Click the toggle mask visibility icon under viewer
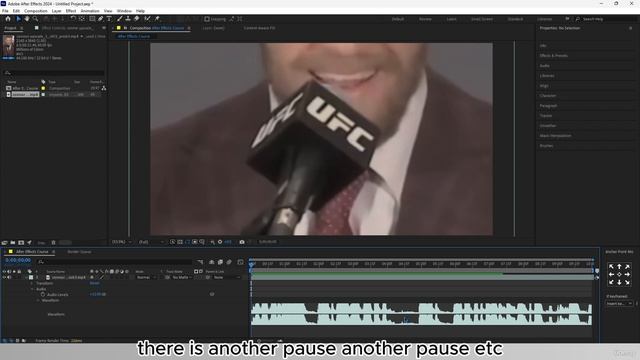This screenshot has height=360, width=640. click(x=187, y=242)
